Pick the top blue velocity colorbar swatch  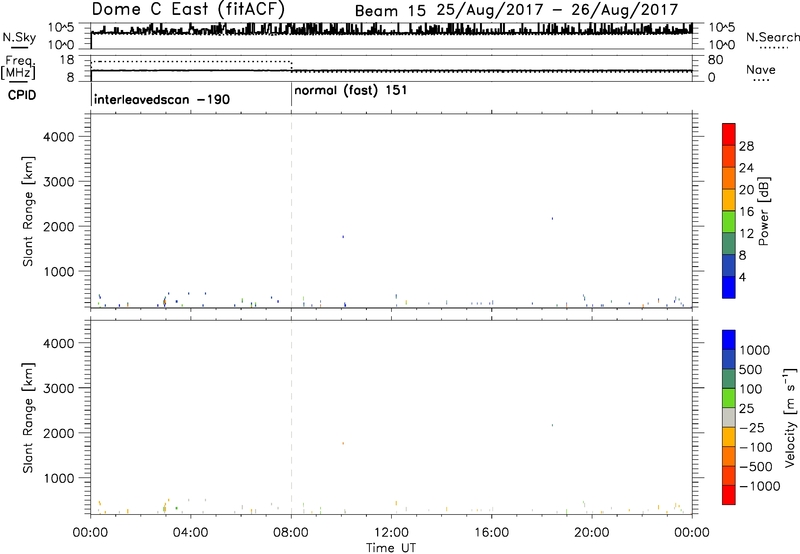(729, 340)
